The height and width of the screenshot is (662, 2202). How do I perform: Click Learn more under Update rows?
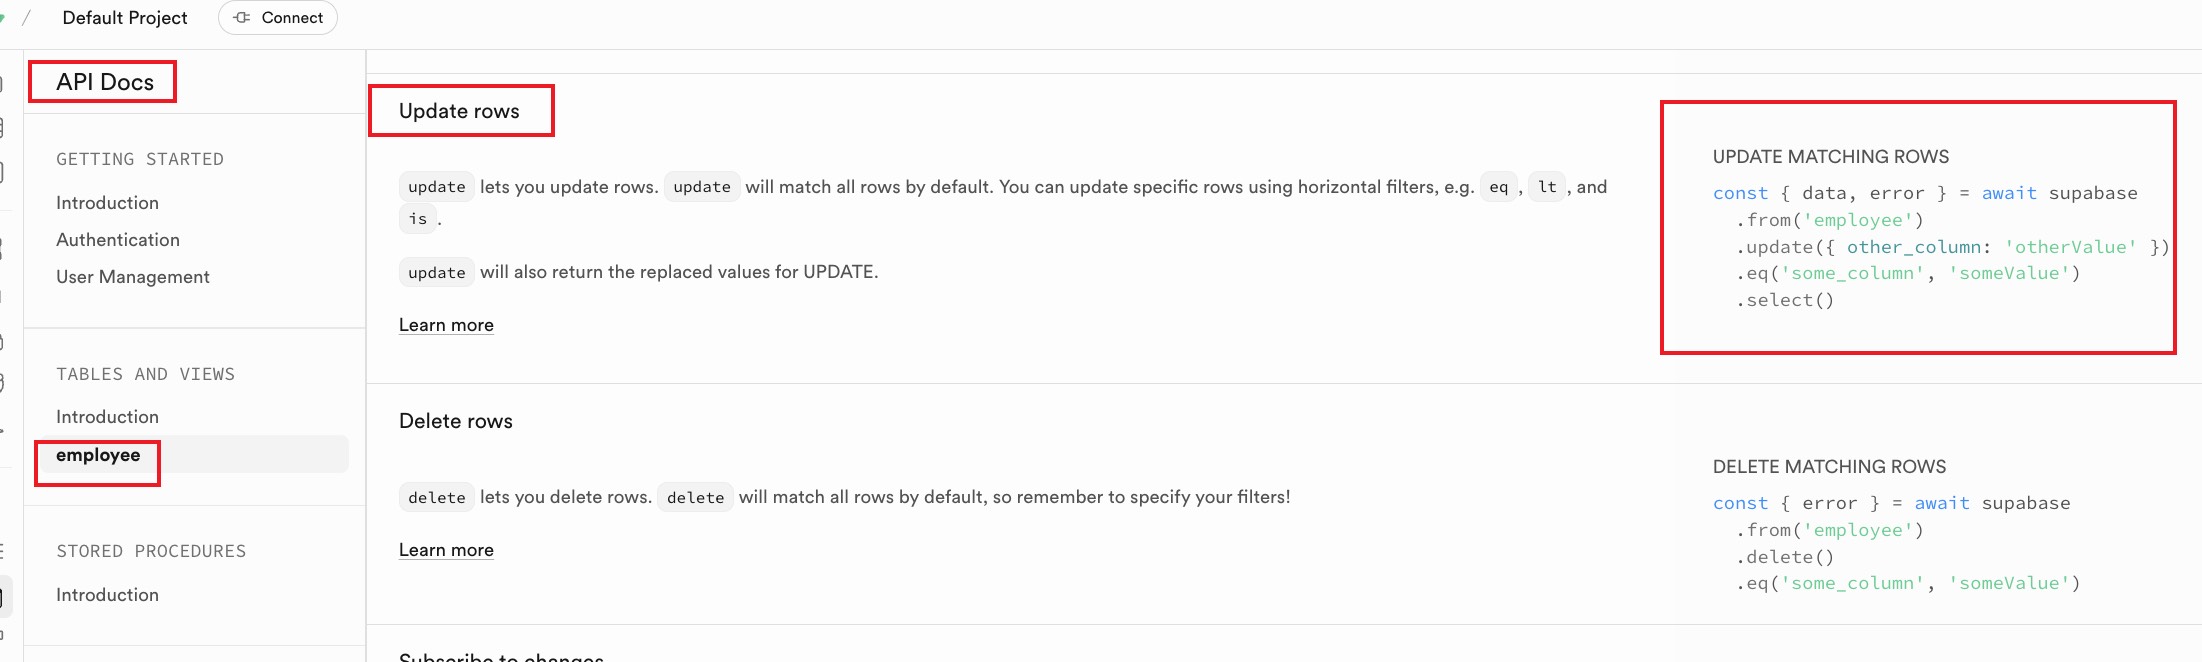(446, 325)
